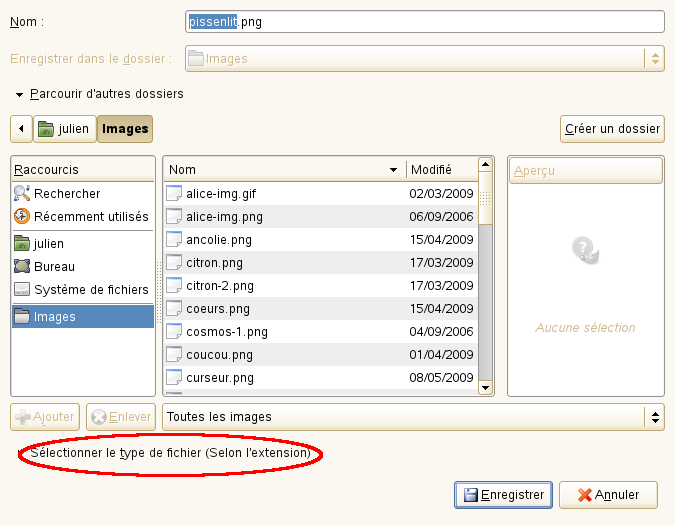Viewport: 675px width, 526px height.
Task: Select the citron-2.png file name
Action: point(220,285)
